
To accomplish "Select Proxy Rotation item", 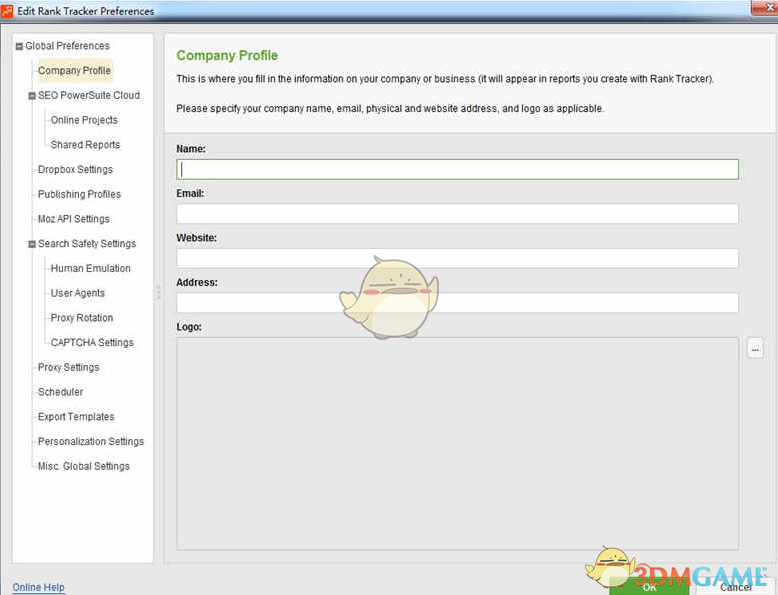I will (82, 318).
